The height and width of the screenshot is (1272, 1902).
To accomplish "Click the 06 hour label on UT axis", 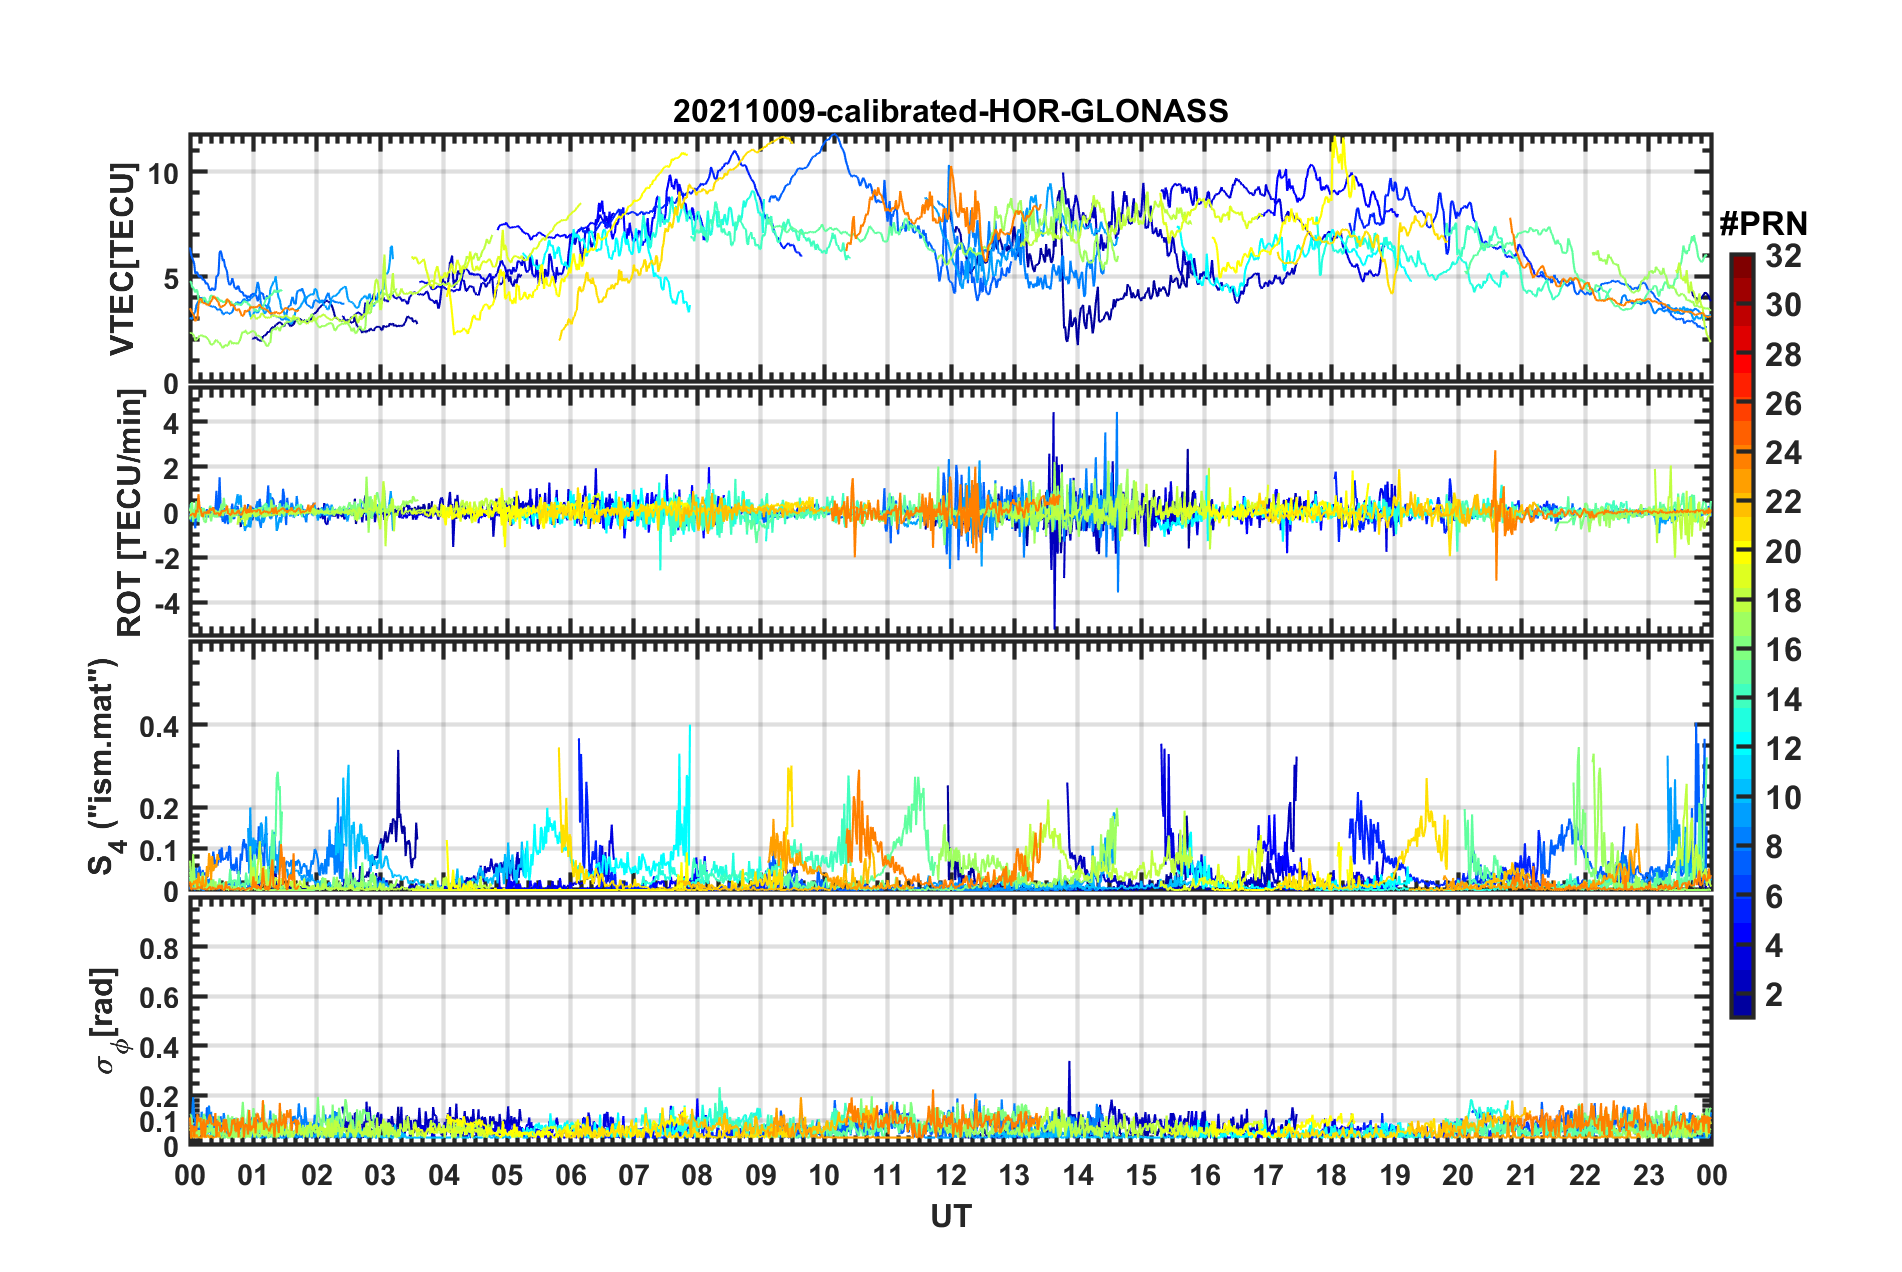I will tap(570, 1175).
